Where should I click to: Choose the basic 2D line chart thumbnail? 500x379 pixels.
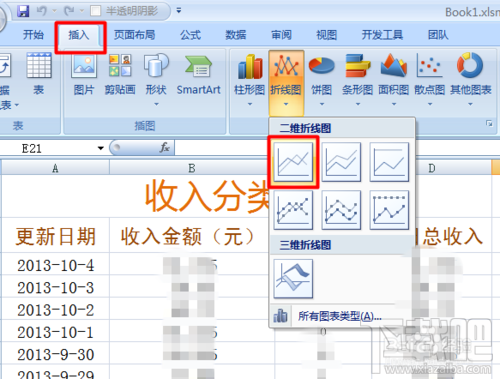[293, 162]
